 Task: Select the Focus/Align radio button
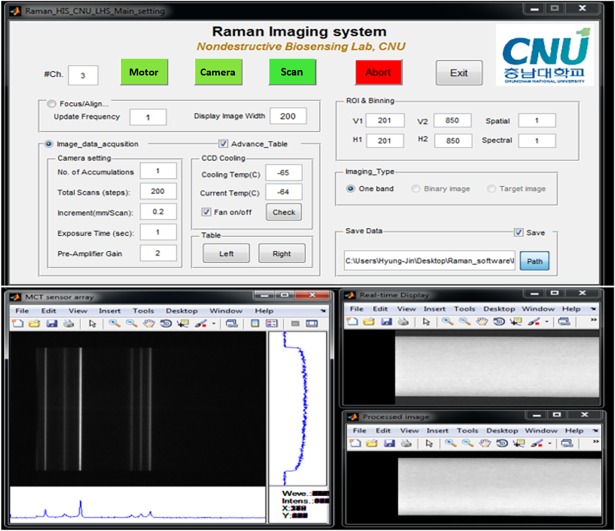(52, 102)
